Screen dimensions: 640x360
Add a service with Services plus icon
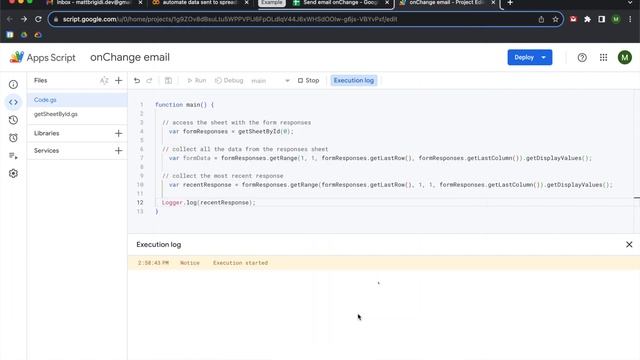(118, 151)
